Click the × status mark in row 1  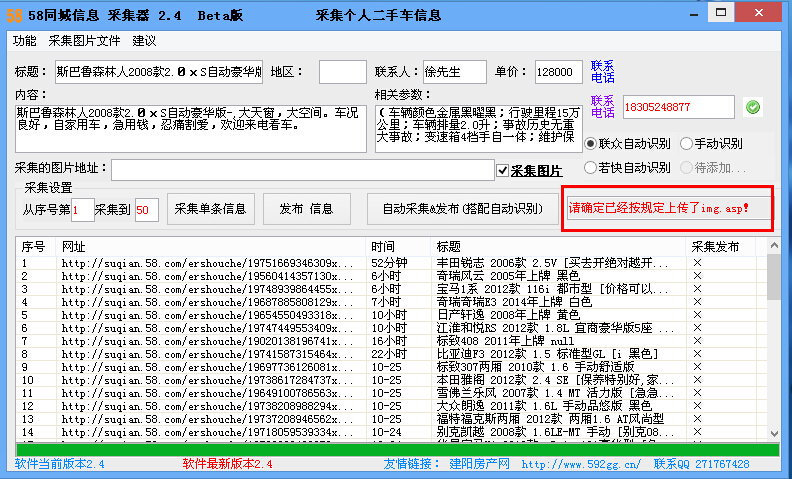697,263
